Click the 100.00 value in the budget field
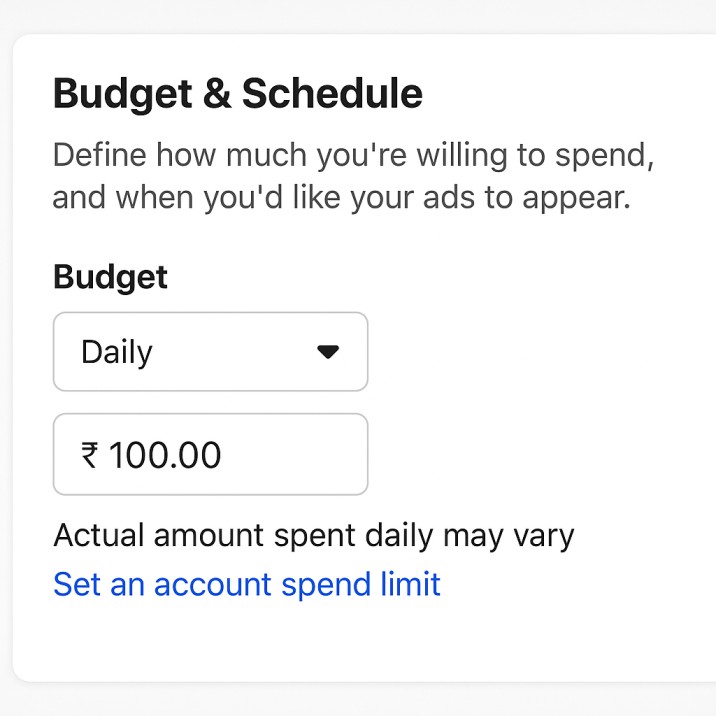Image resolution: width=716 pixels, height=716 pixels. coord(165,456)
